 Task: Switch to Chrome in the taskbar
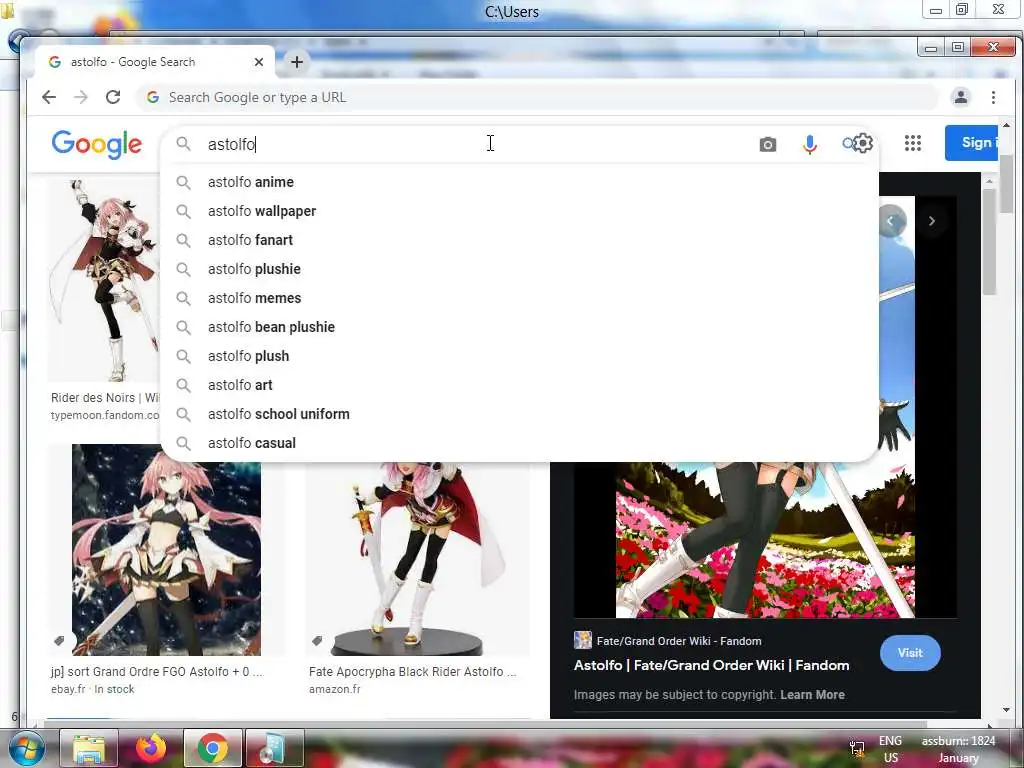click(212, 748)
